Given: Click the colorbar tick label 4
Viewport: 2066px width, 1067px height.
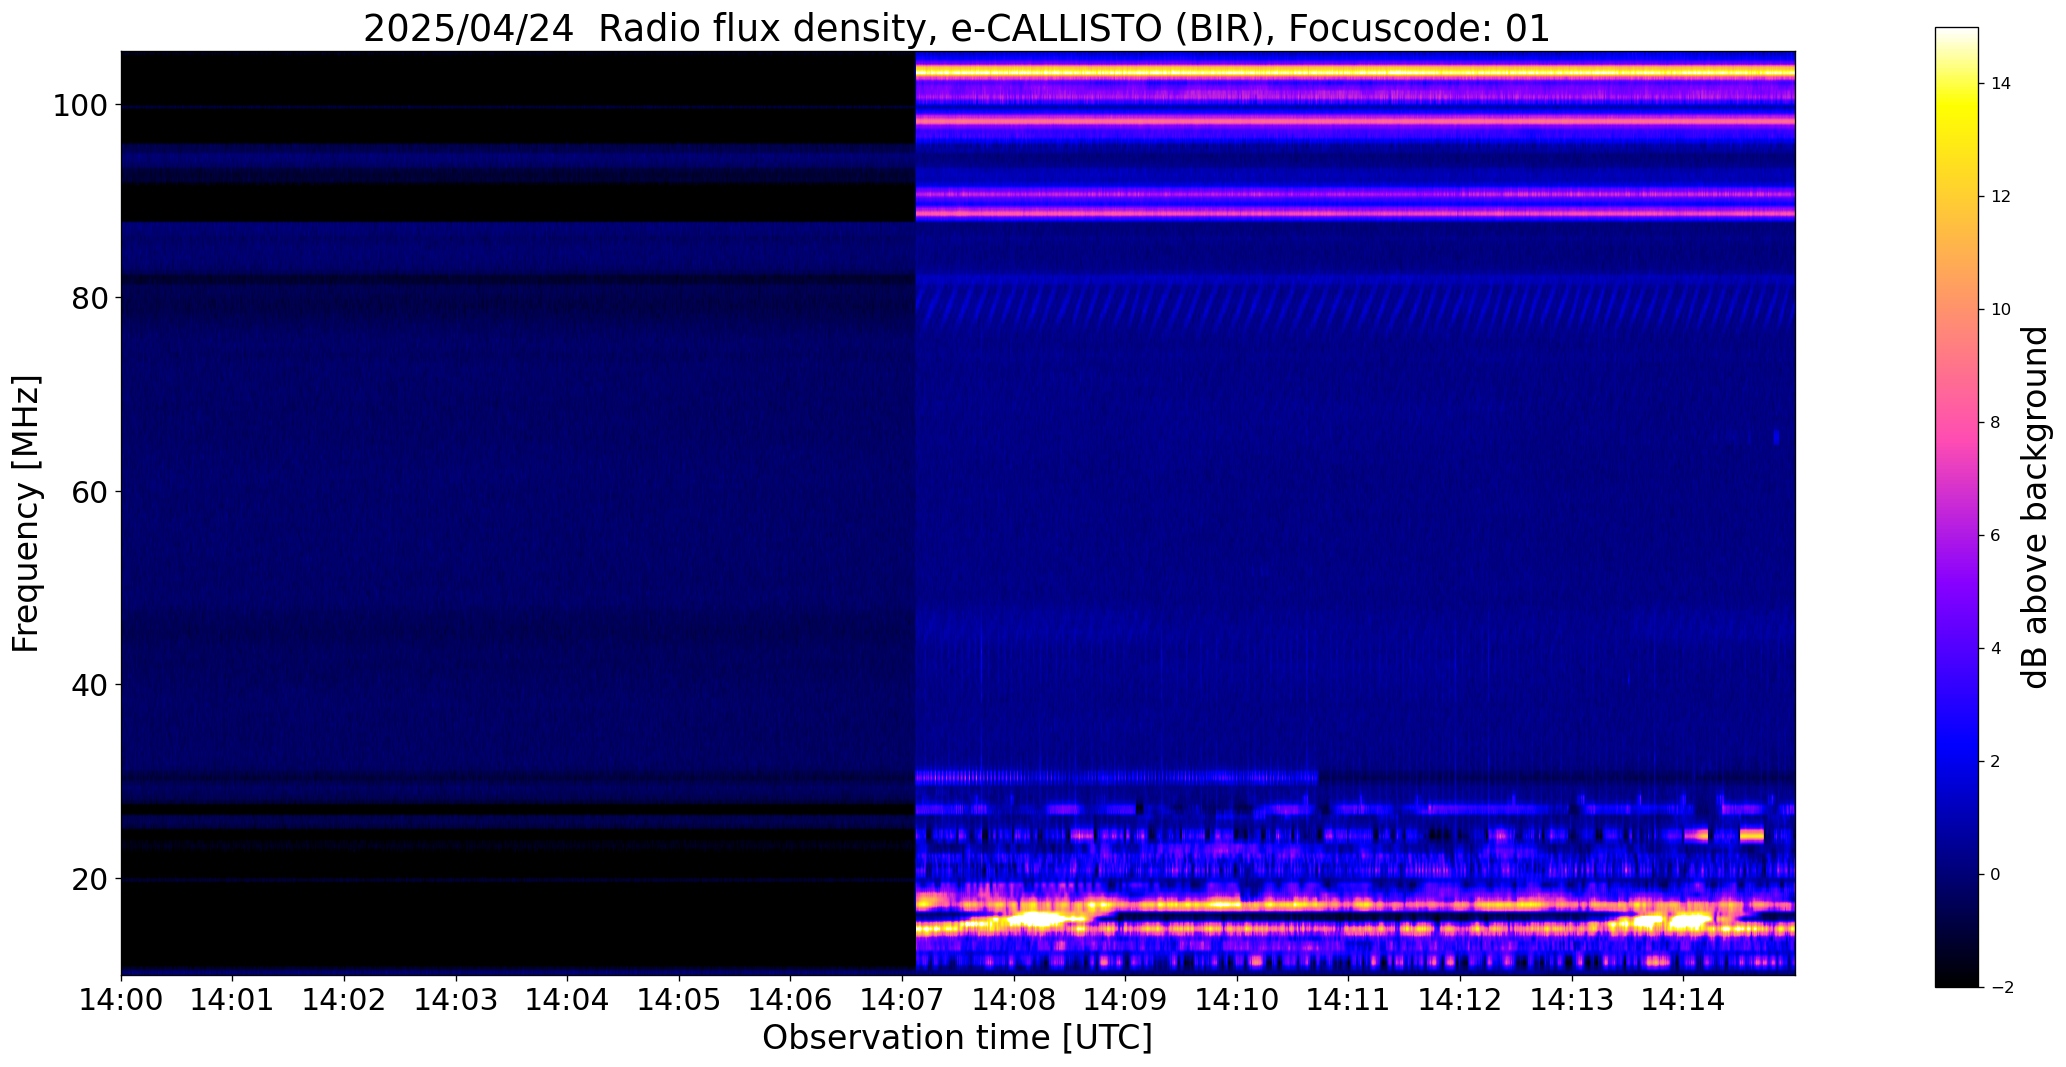Looking at the screenshot, I should coord(1996,649).
